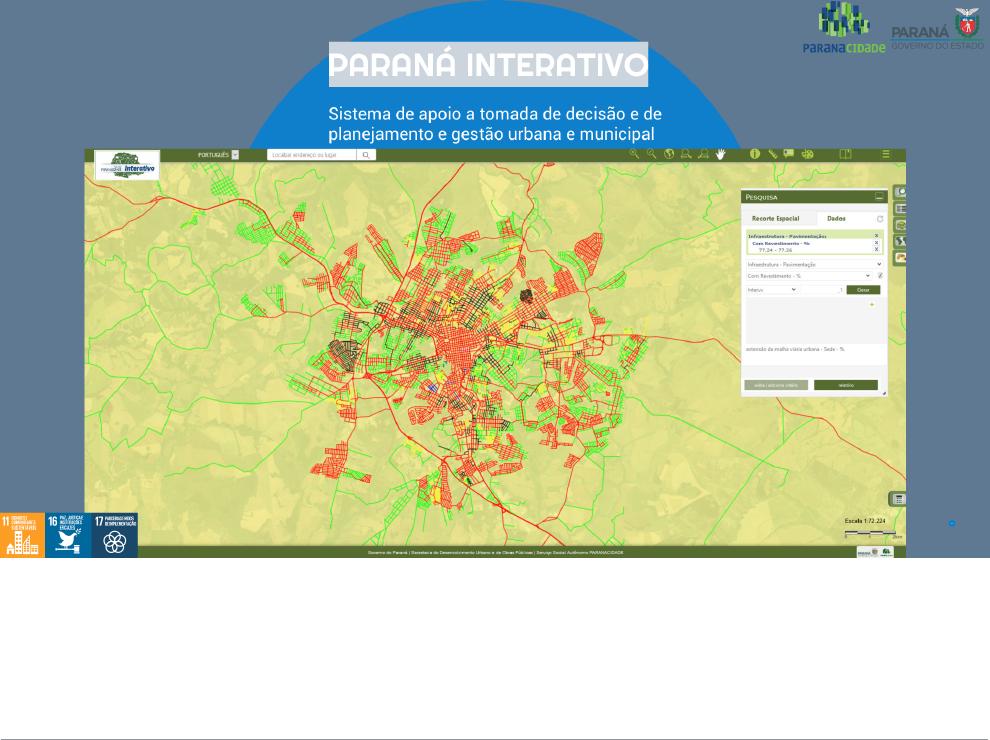Click the dark green button beside the interval value field
990x740 pixels.
click(863, 289)
